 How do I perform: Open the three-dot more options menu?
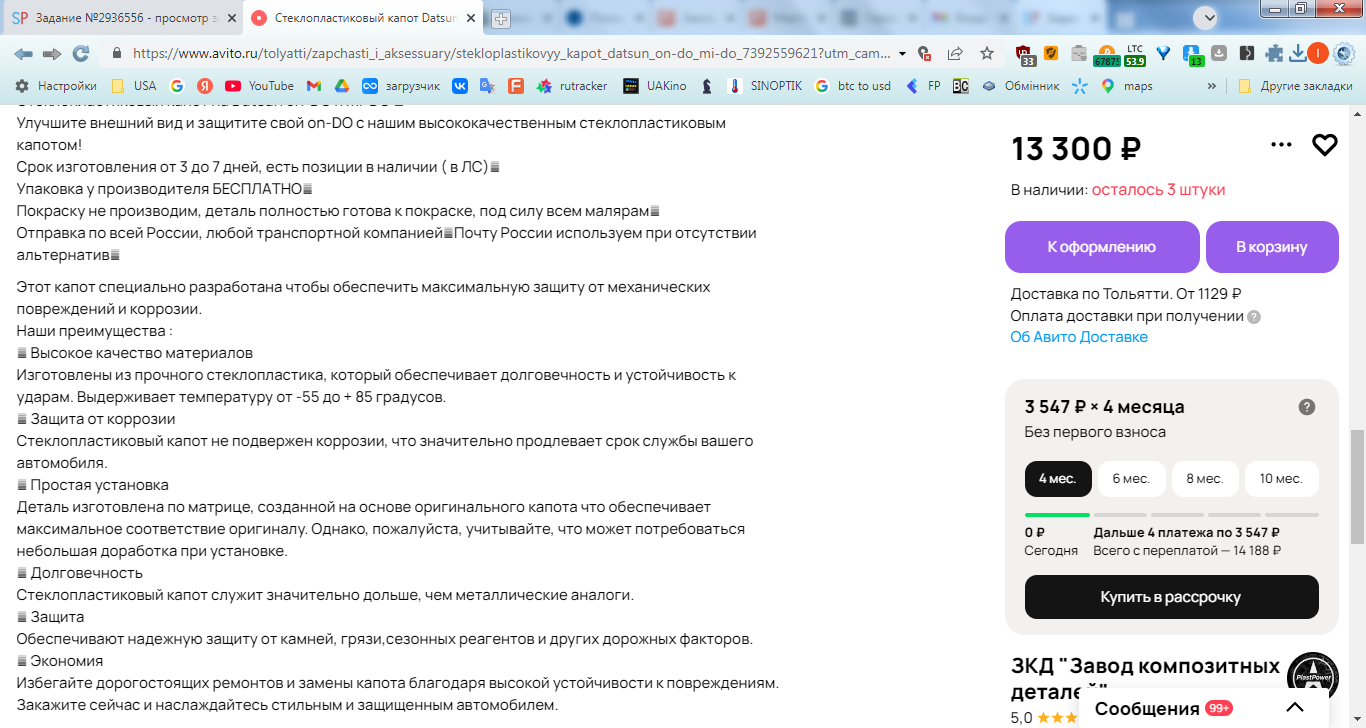tap(1281, 145)
